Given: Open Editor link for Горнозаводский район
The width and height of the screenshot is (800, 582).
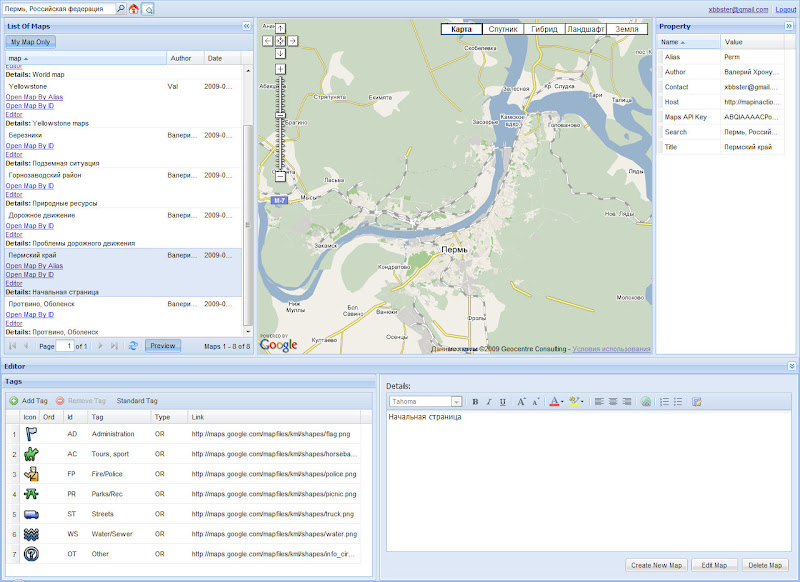Looking at the screenshot, I should pos(14,194).
